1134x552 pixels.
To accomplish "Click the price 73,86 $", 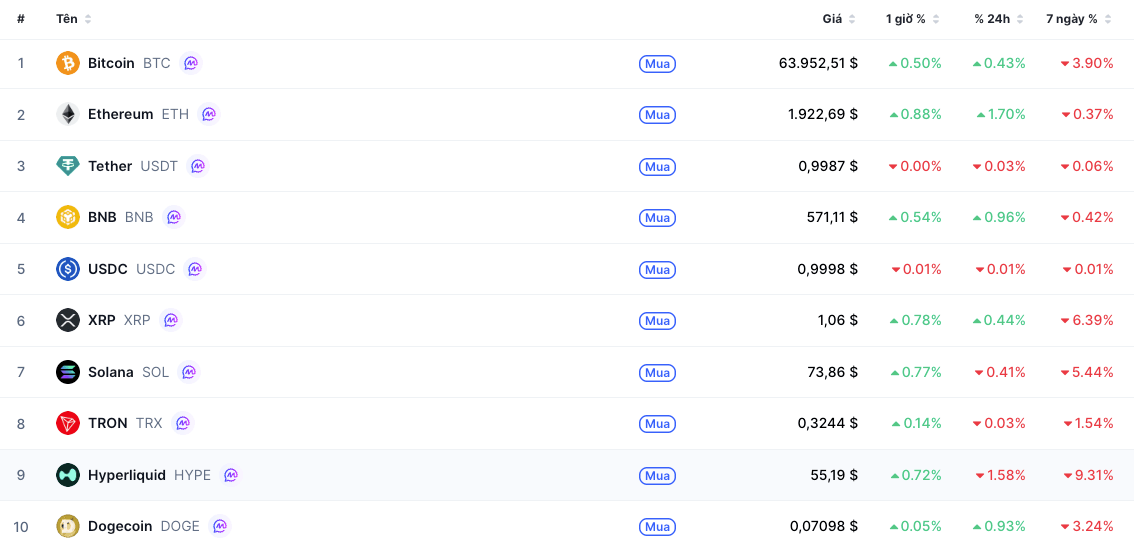I will (x=832, y=372).
